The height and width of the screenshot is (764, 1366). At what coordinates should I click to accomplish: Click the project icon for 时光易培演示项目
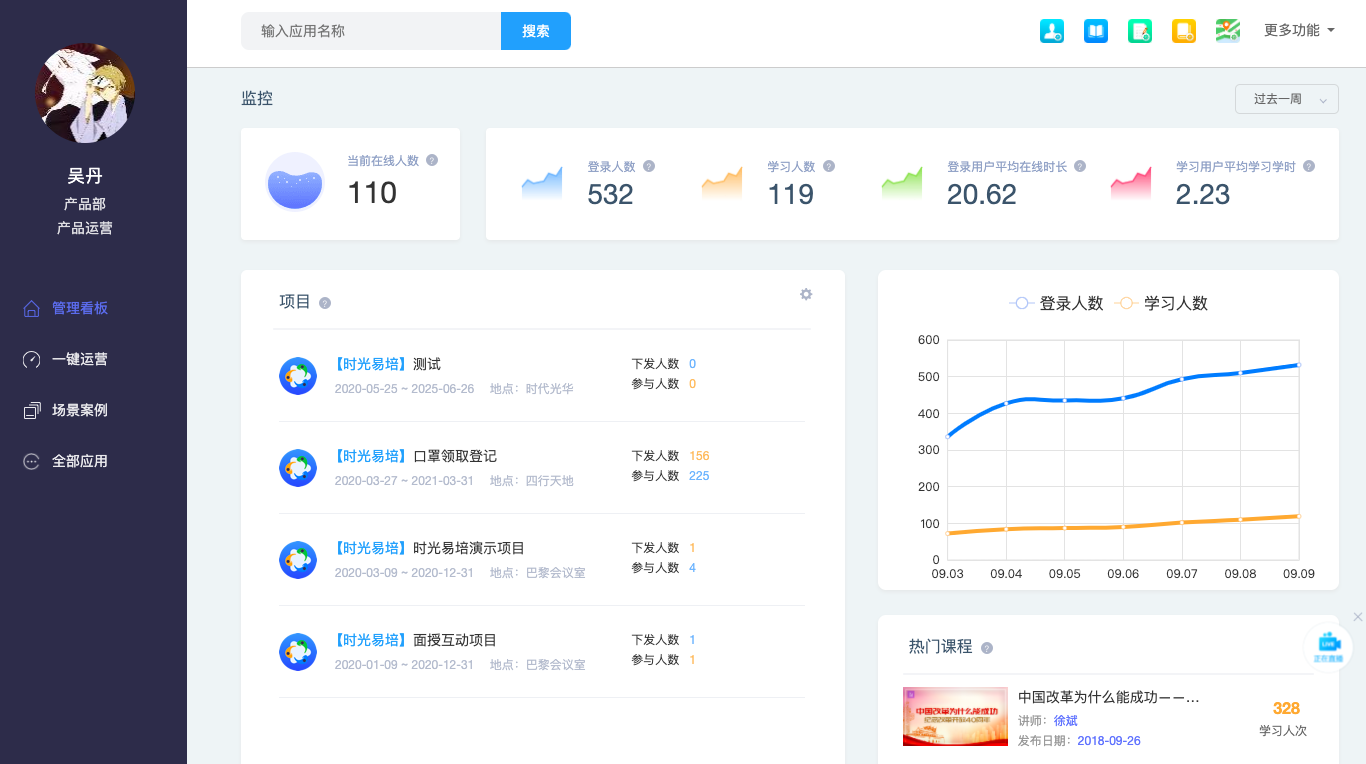(x=298, y=559)
